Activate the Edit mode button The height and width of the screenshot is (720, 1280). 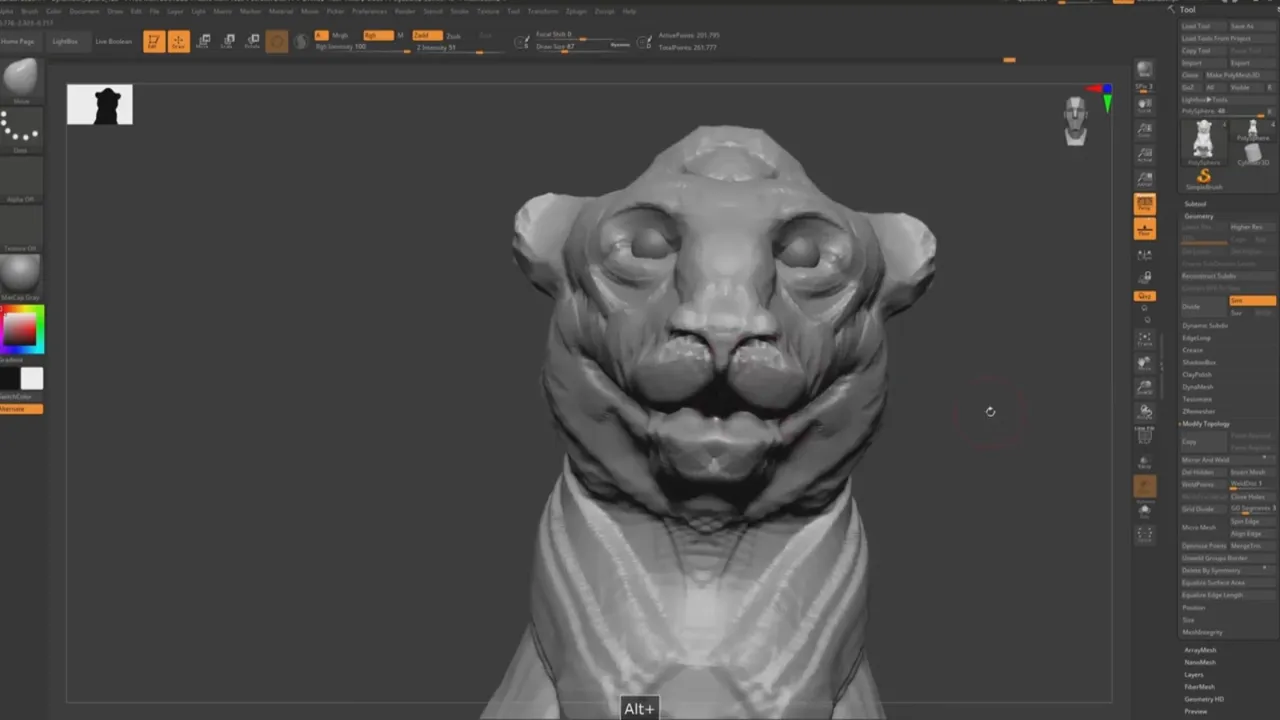[154, 41]
